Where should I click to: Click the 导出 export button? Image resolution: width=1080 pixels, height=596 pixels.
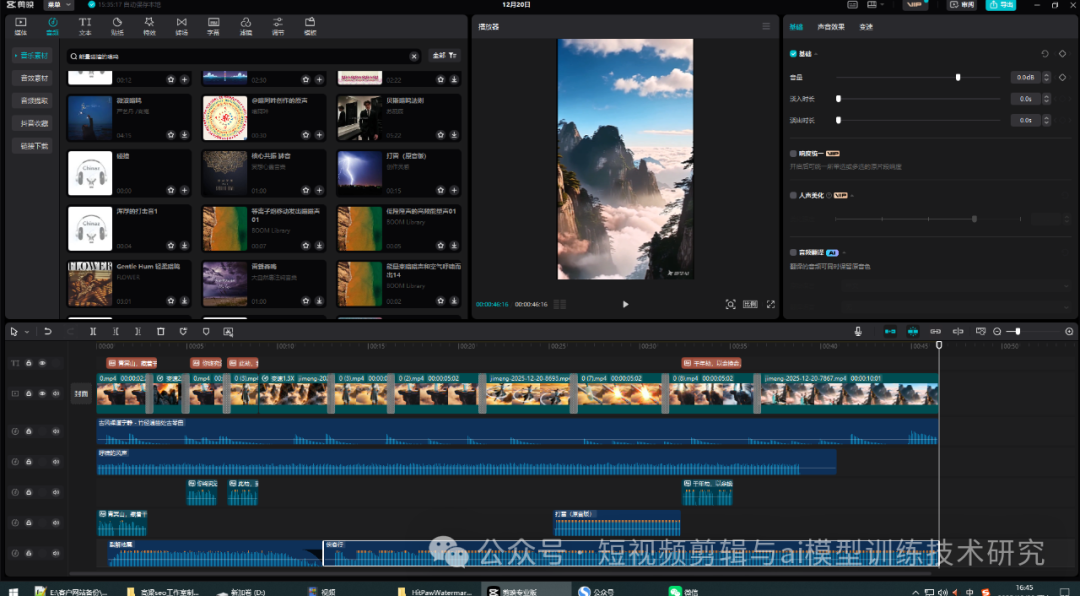coord(999,5)
